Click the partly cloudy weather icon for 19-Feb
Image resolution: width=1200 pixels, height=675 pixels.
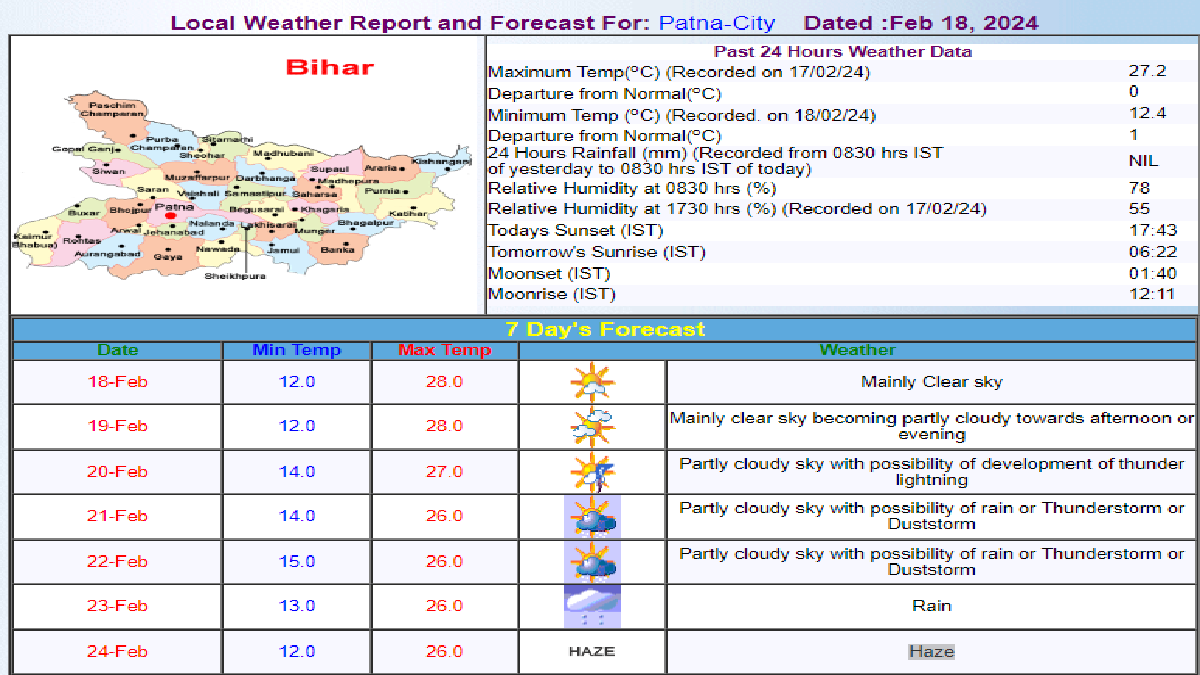pyautogui.click(x=592, y=425)
